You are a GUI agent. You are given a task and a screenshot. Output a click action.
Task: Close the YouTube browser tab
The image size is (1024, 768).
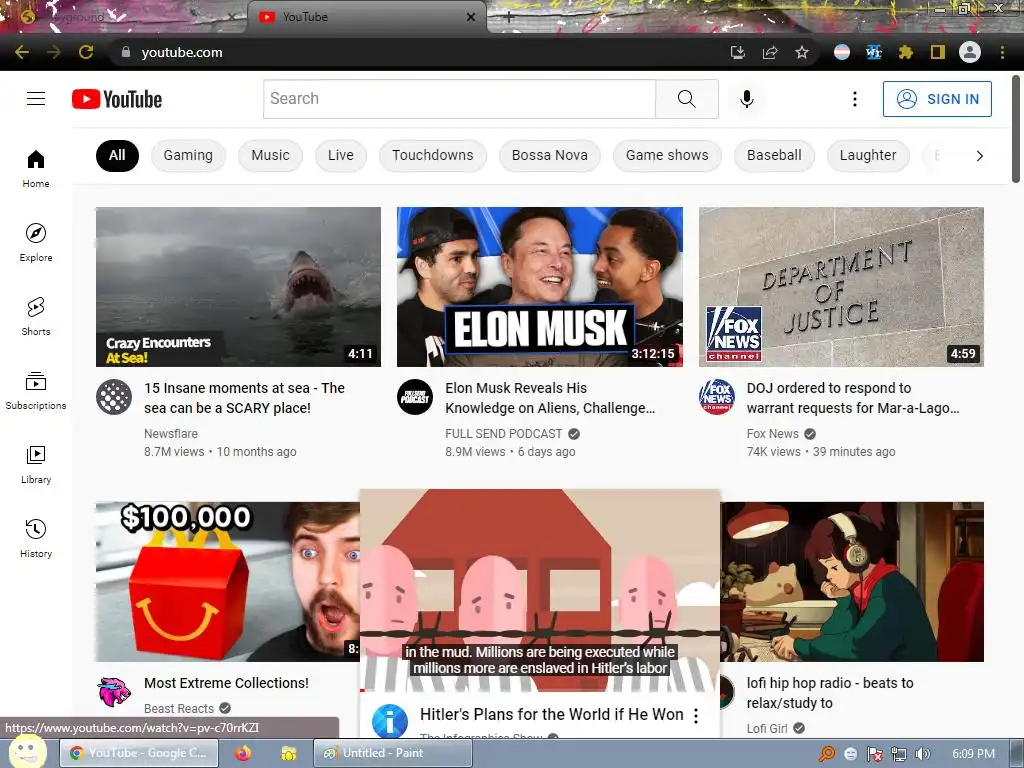tap(471, 17)
